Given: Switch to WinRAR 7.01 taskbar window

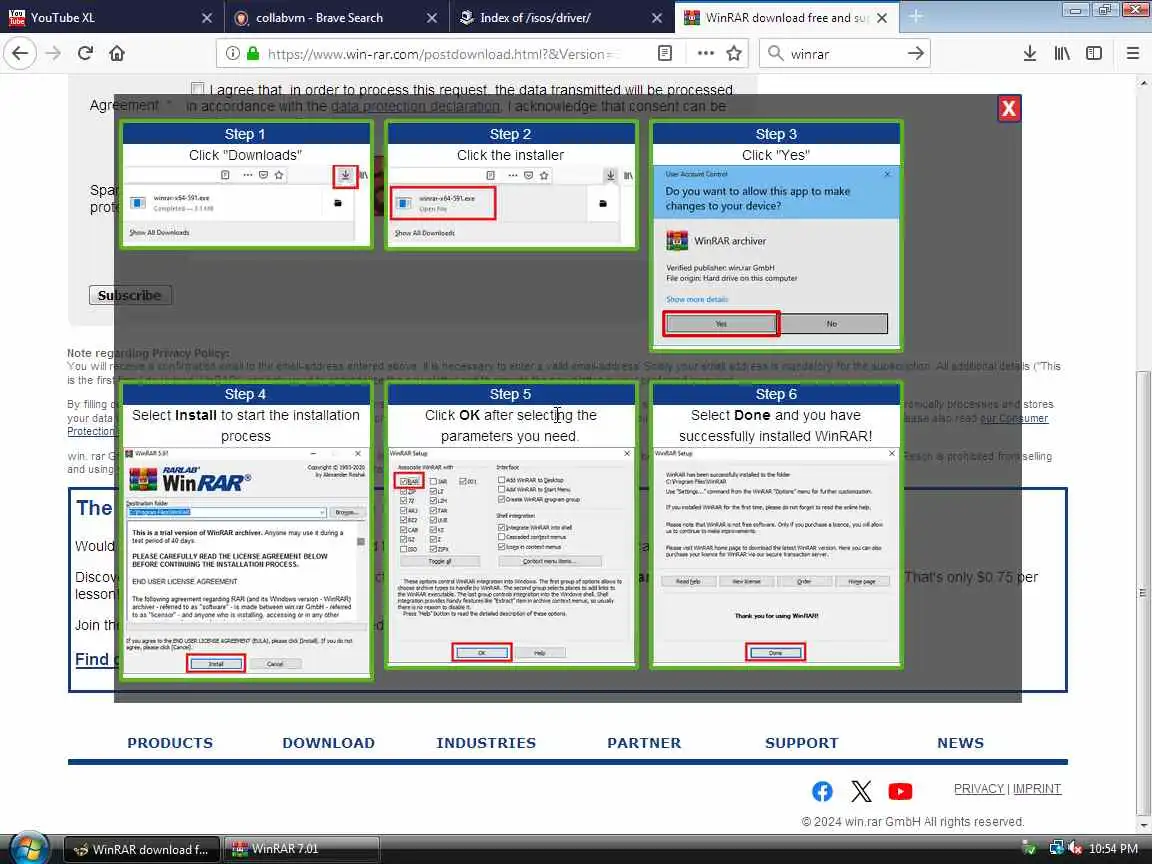Looking at the screenshot, I should pyautogui.click(x=301, y=849).
